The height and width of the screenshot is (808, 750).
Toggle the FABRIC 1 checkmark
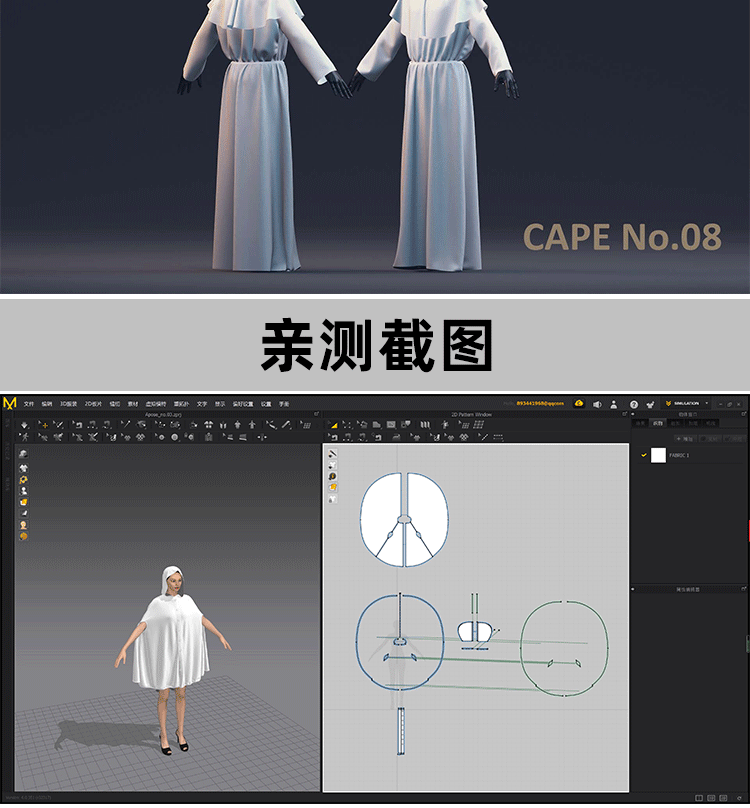pyautogui.click(x=644, y=455)
